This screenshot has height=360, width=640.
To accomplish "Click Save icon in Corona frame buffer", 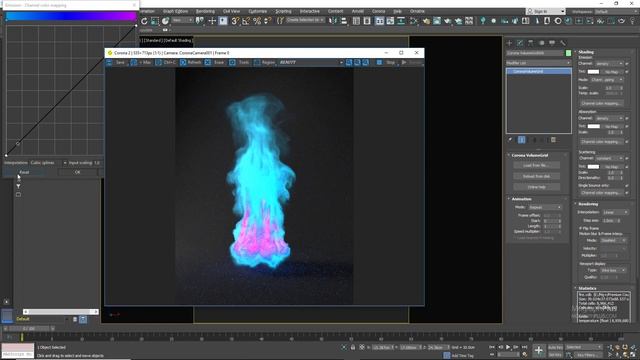I will pyautogui.click(x=109, y=62).
